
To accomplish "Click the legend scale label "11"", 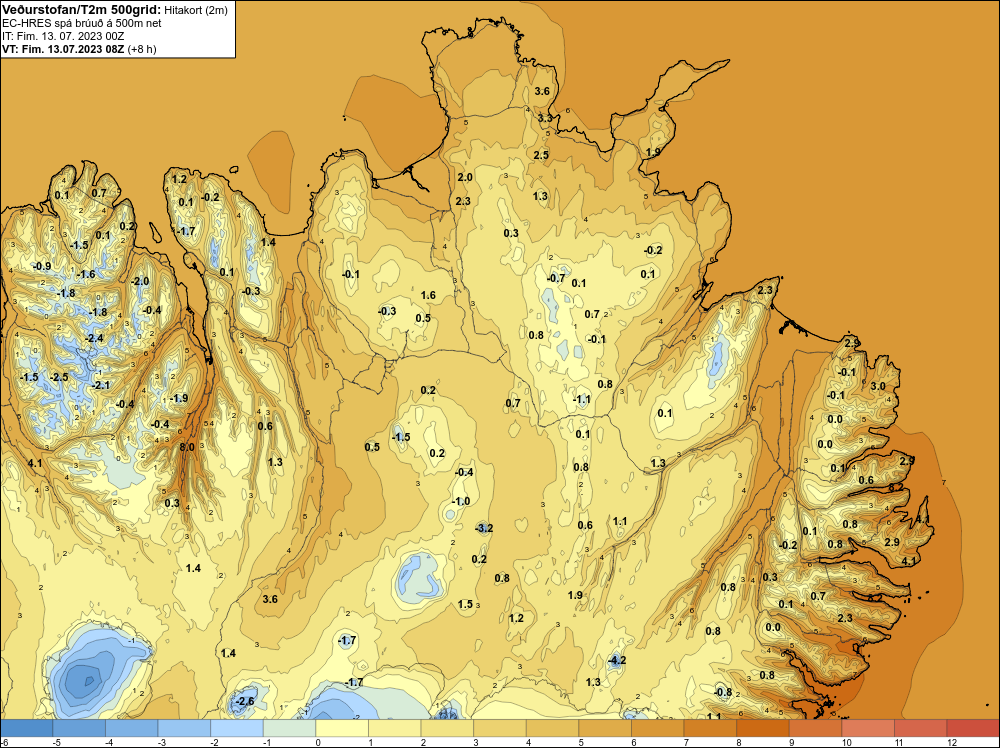I will (x=899, y=742).
